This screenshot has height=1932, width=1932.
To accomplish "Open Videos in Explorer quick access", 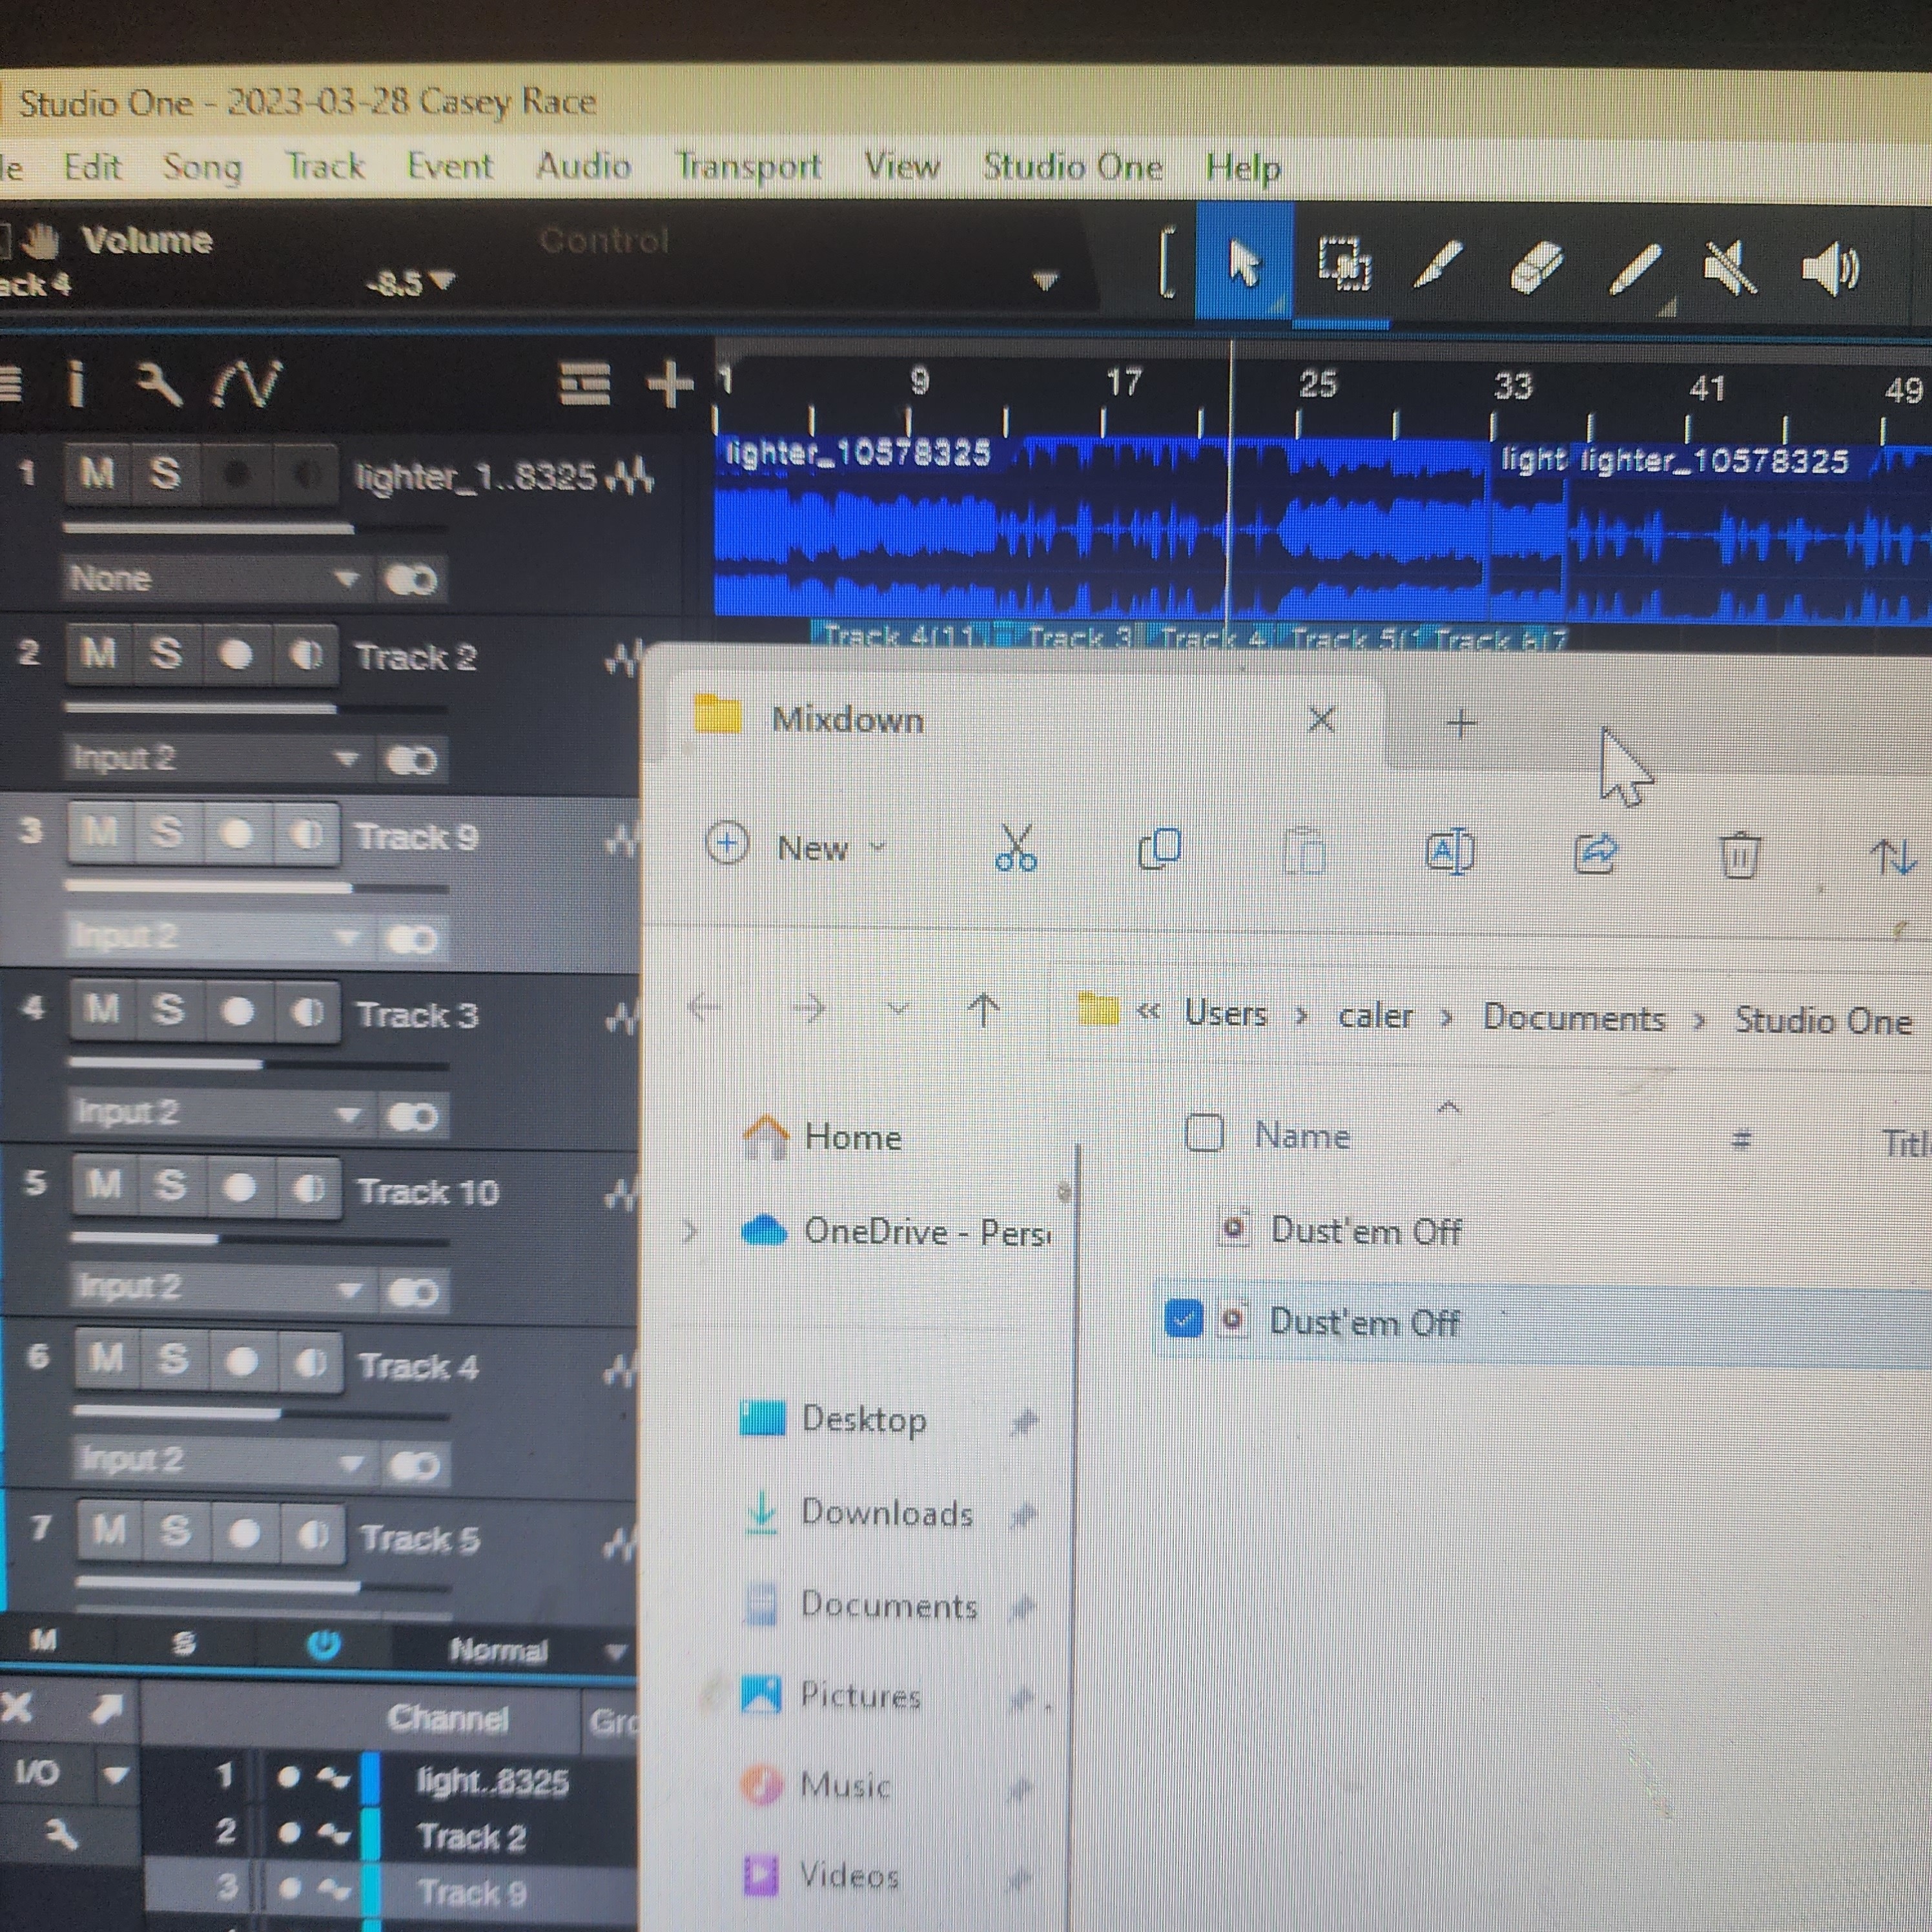I will click(821, 1875).
